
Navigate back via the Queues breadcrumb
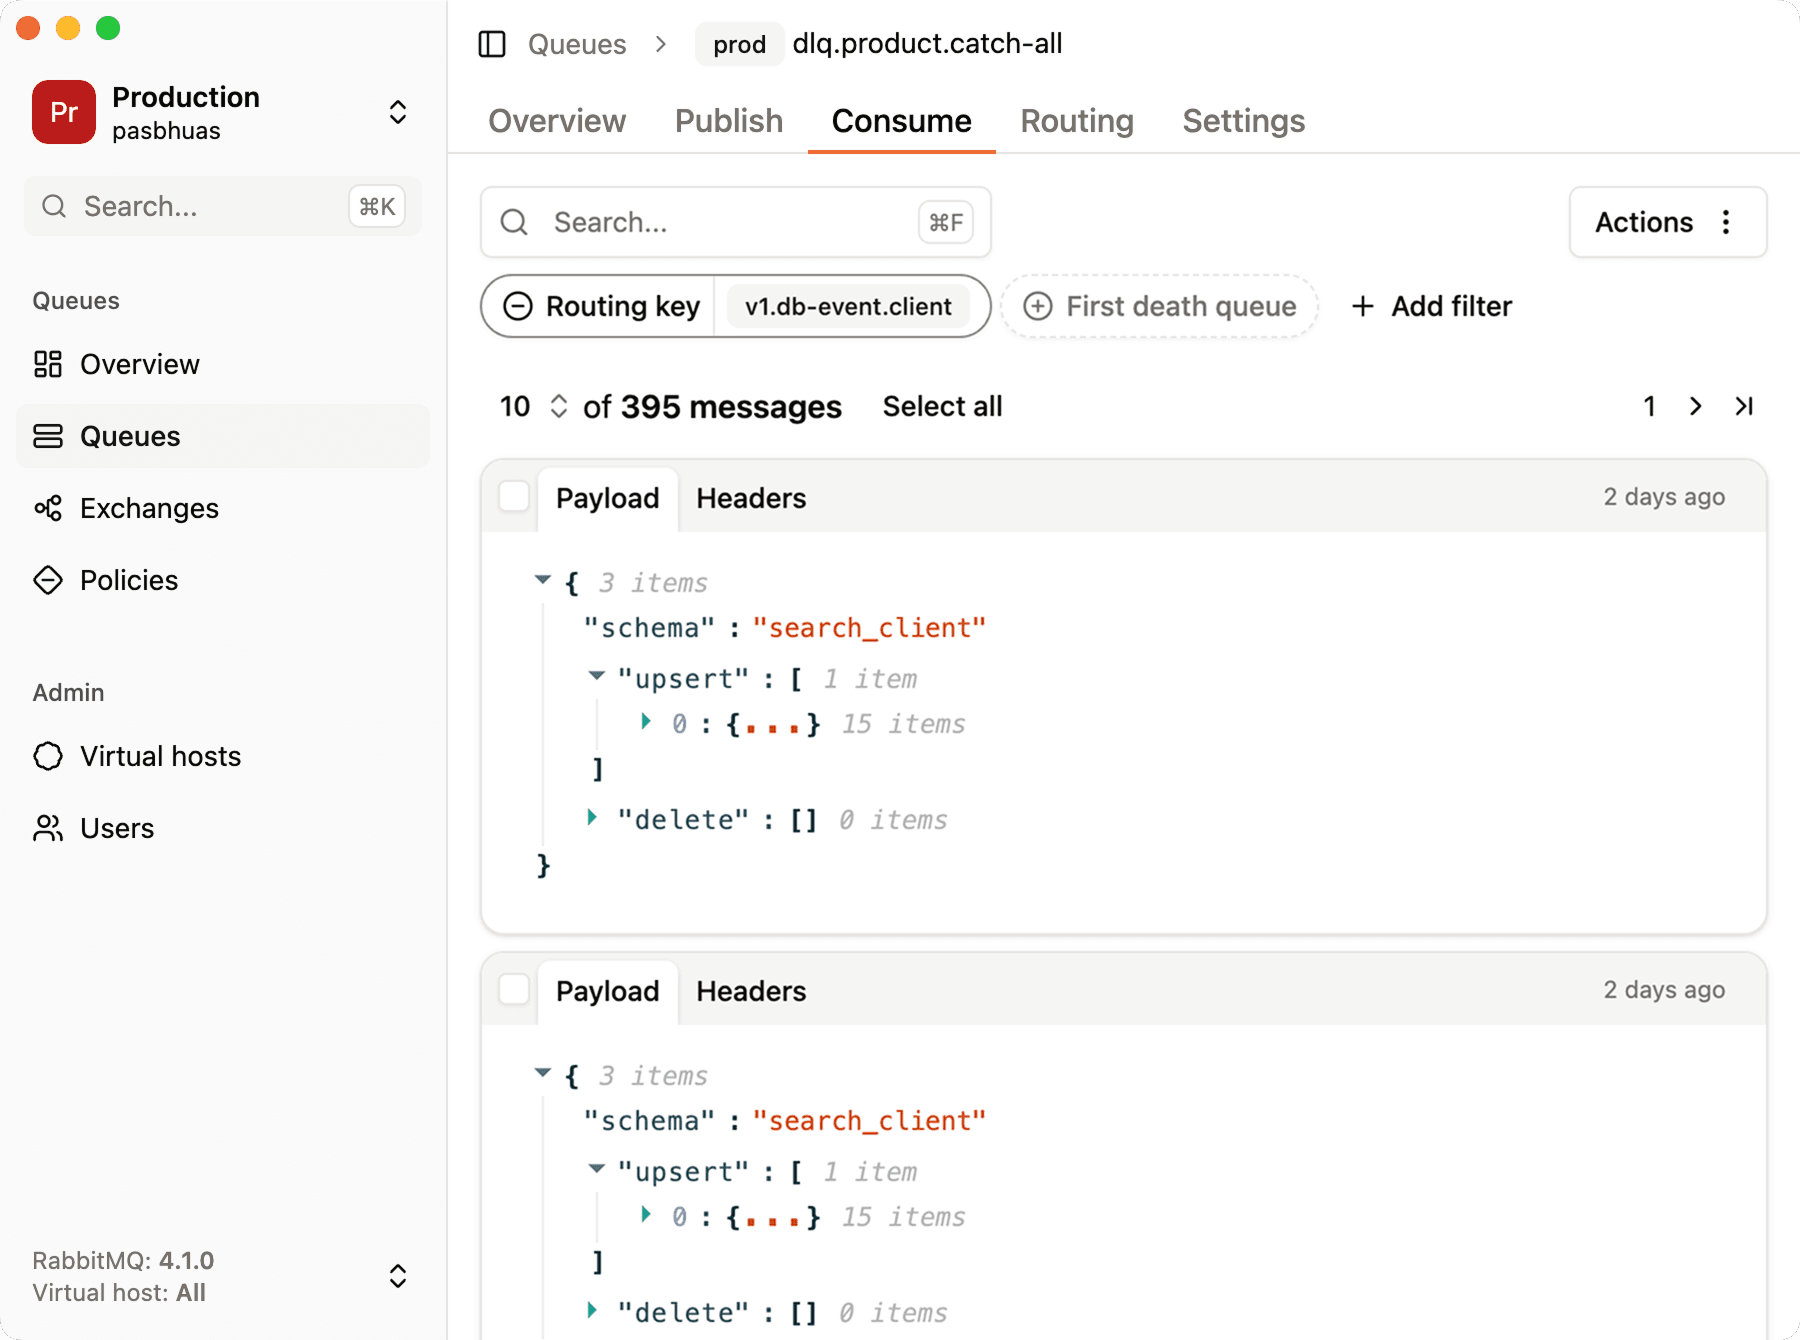point(576,44)
